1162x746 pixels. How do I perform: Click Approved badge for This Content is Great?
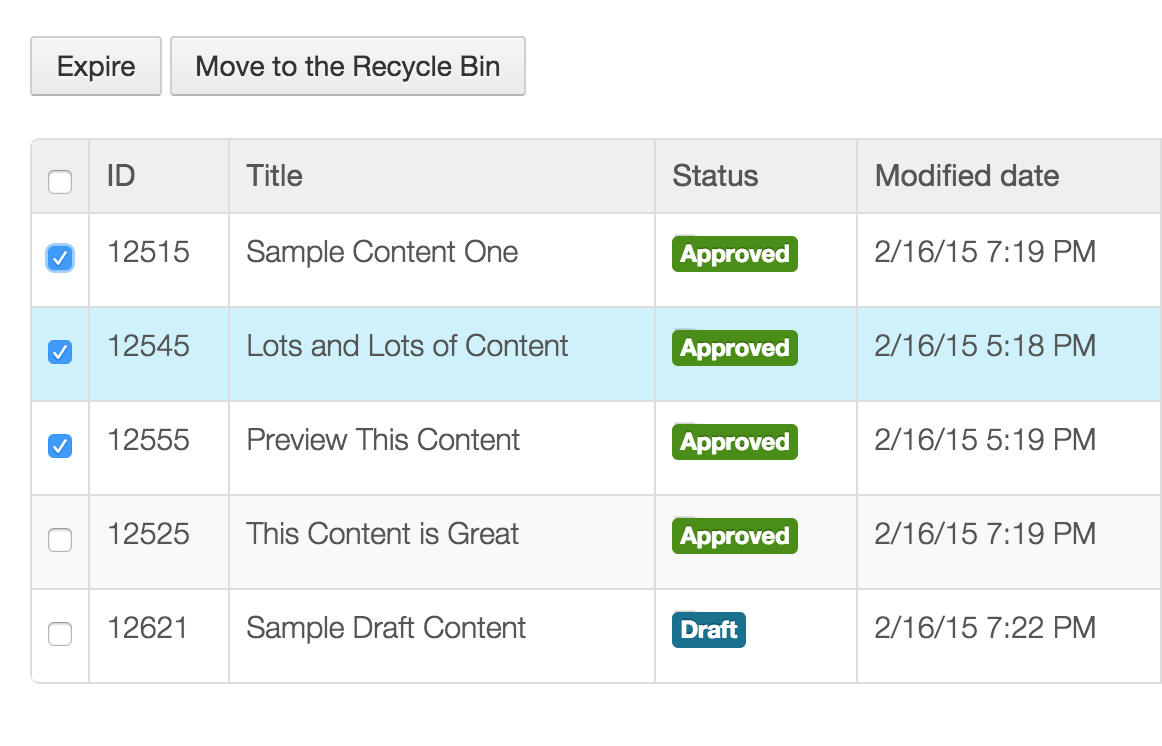click(x=735, y=536)
